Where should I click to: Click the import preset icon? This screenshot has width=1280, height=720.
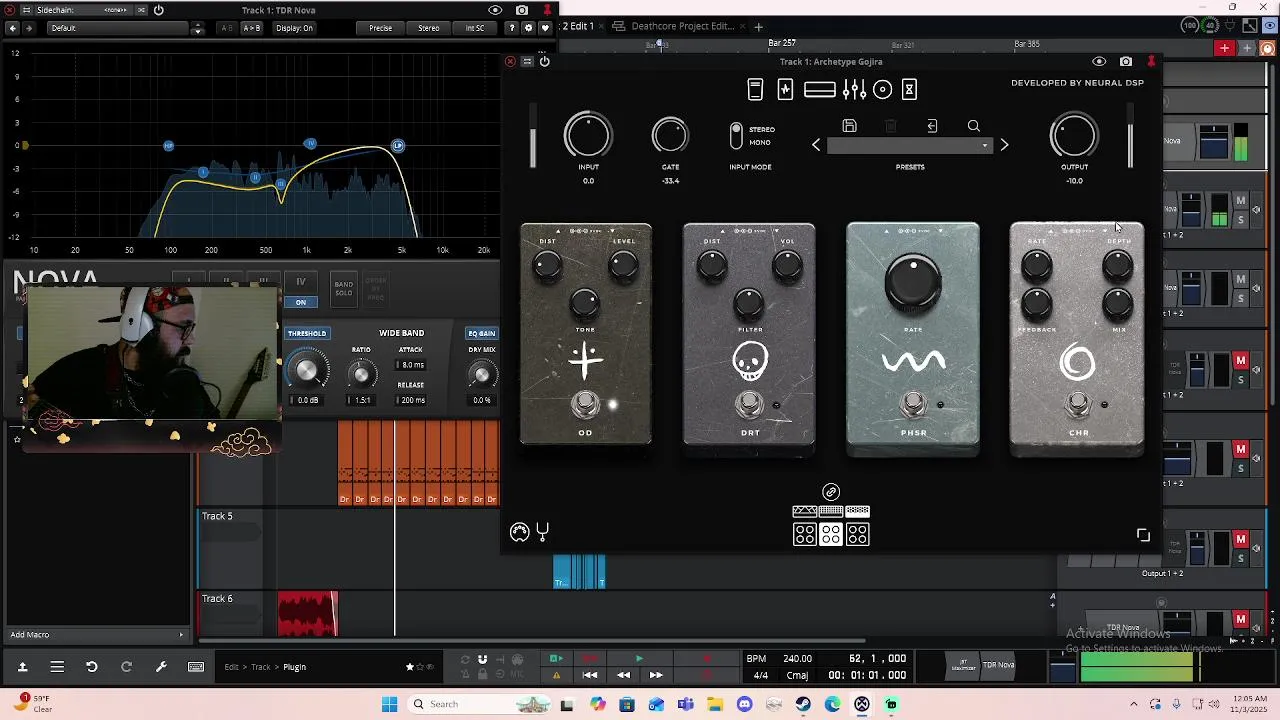coord(932,126)
